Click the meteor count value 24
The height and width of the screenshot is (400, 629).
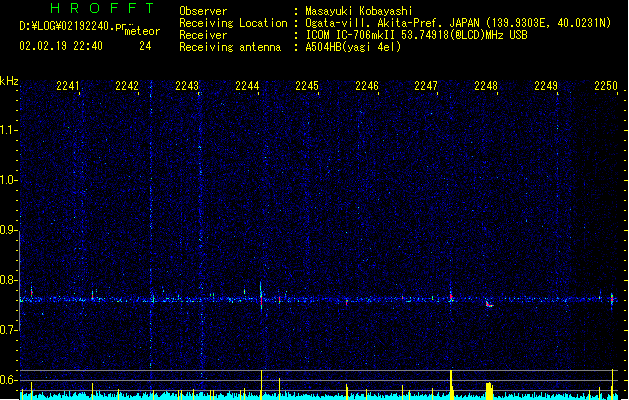click(x=145, y=46)
